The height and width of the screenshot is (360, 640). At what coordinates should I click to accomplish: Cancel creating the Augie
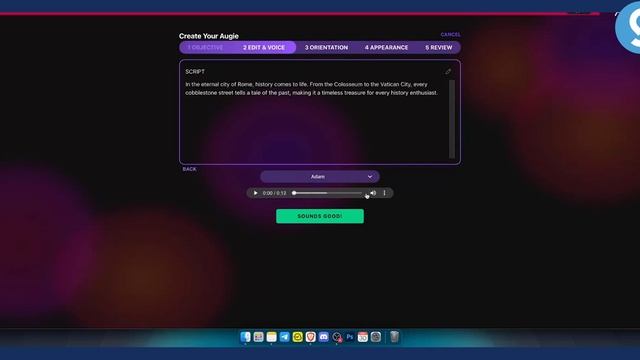pos(450,35)
